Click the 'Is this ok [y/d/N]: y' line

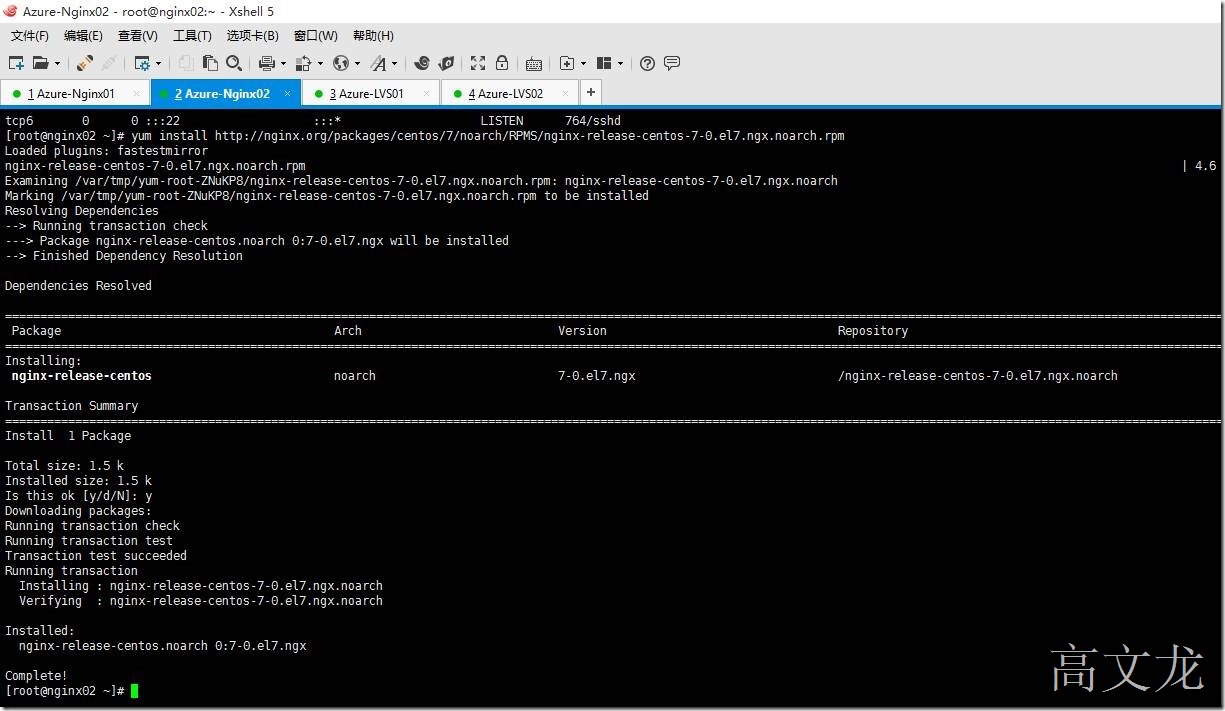[79, 496]
